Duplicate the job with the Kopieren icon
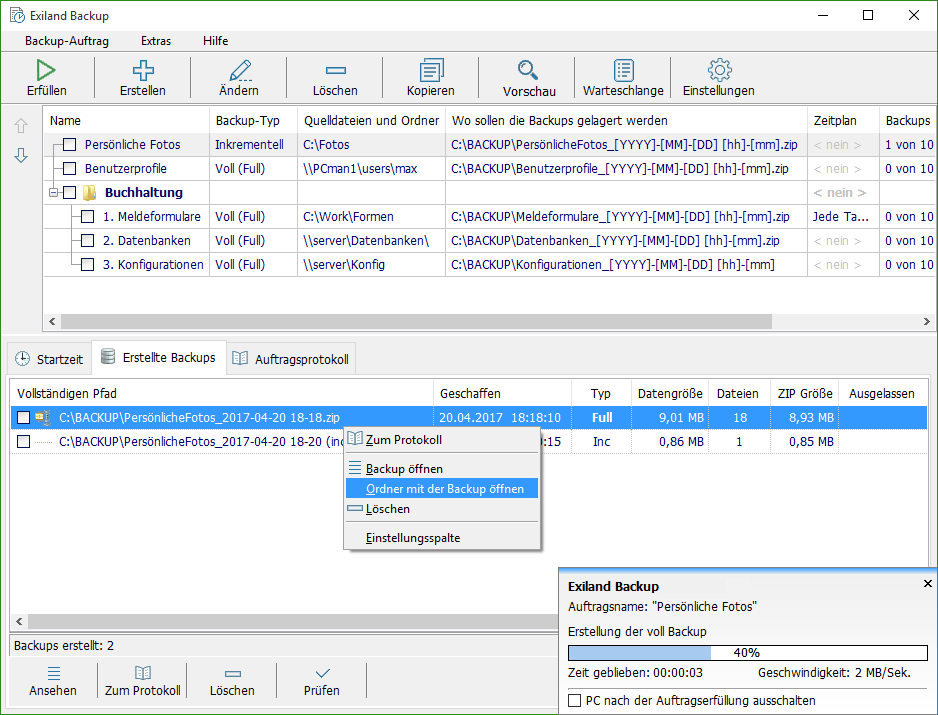The image size is (938, 715). 431,70
